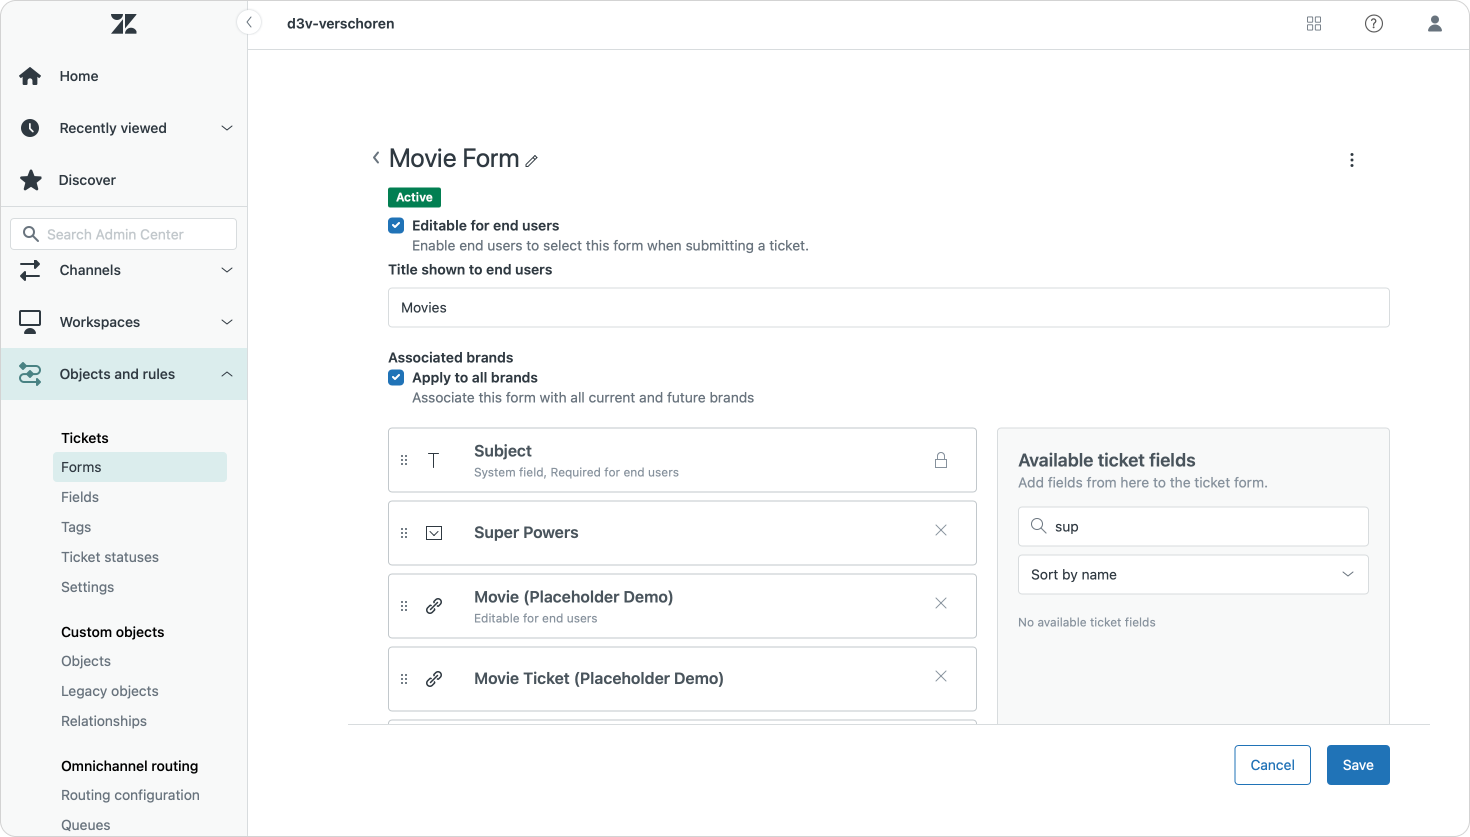Open the help question mark icon
This screenshot has width=1470, height=837.
(1374, 24)
